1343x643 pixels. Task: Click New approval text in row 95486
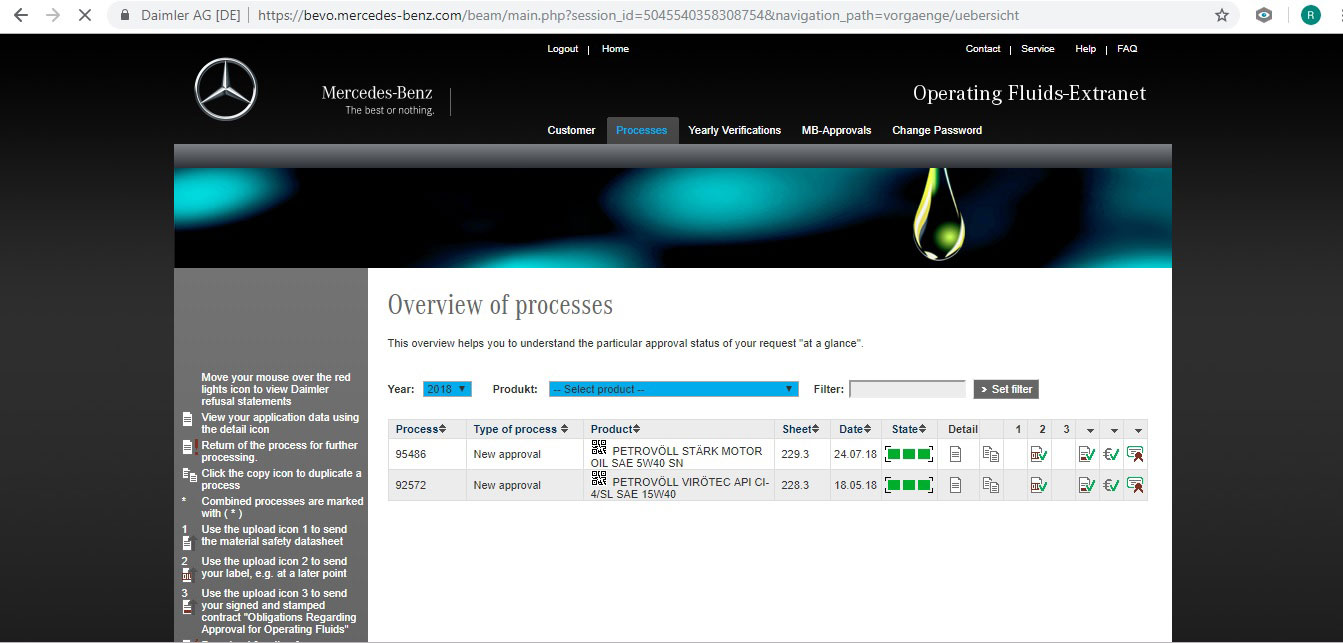[x=507, y=454]
